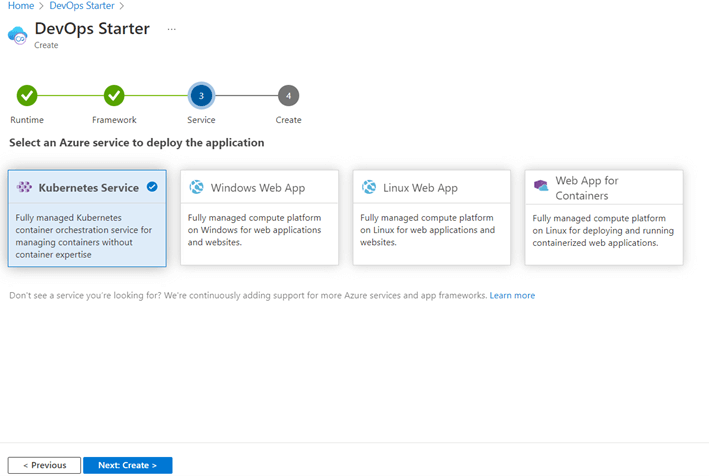This screenshot has height=476, width=709.
Task: Click the Windows Web App description text
Action: click(x=255, y=230)
